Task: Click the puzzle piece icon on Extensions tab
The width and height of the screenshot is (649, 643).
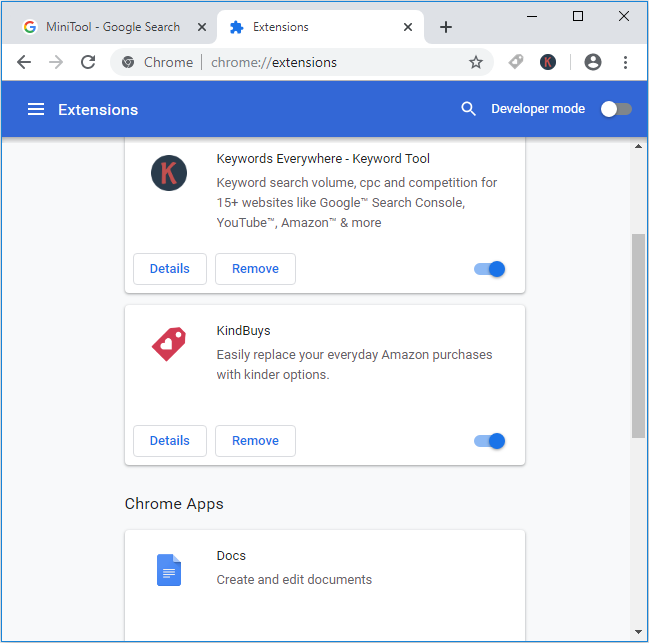Action: click(236, 27)
